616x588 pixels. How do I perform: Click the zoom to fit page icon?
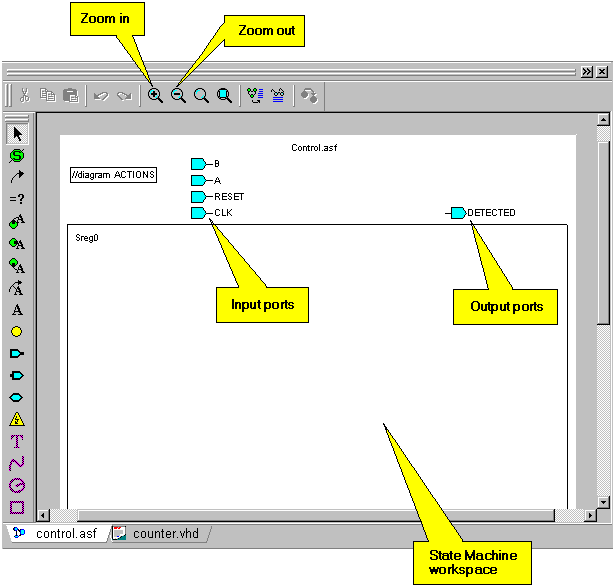(x=225, y=96)
